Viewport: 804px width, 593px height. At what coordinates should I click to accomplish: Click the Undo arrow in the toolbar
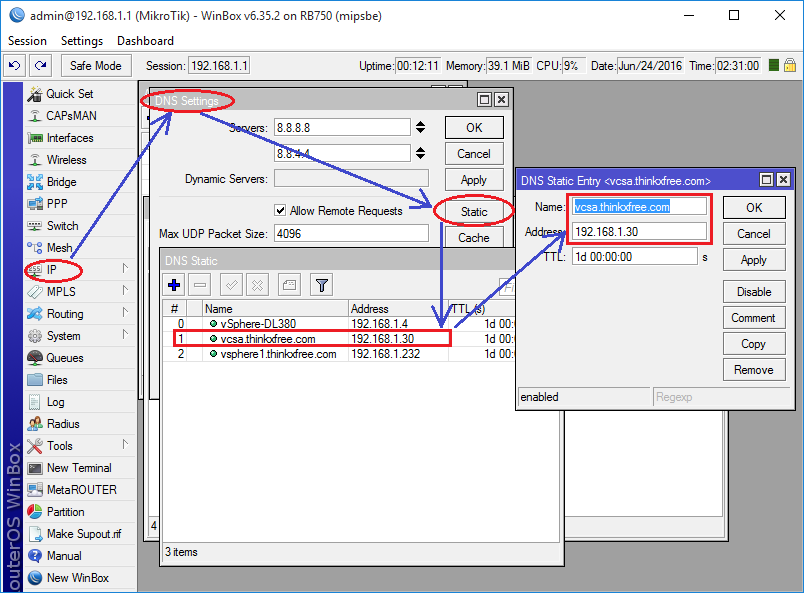[x=12, y=64]
